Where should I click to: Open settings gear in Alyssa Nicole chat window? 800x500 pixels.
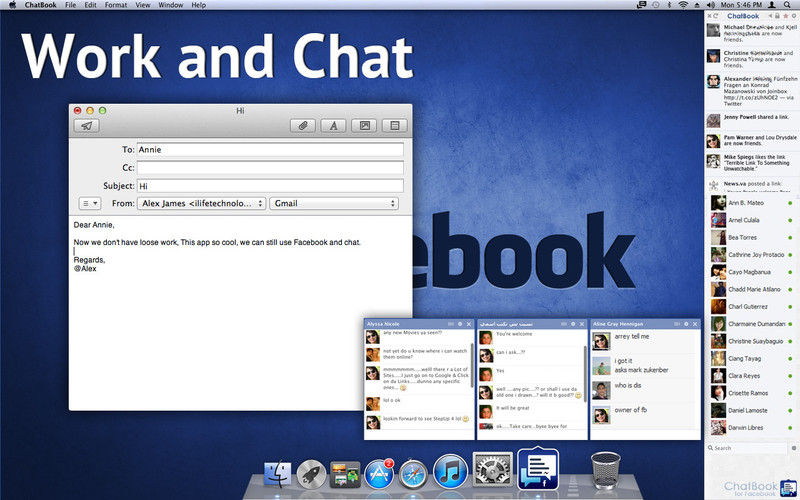460,324
